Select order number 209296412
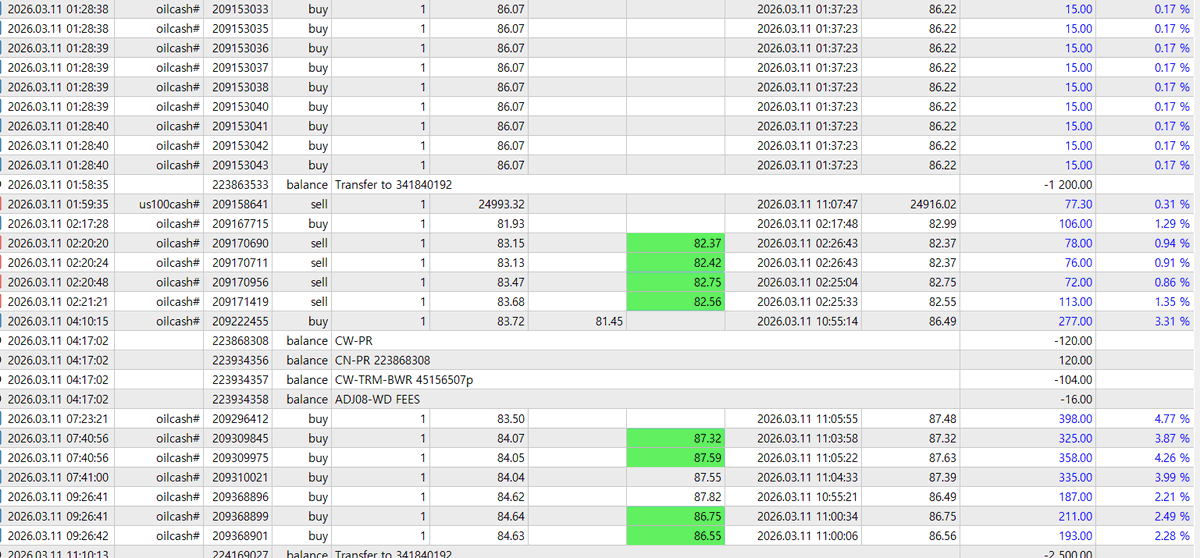 (x=240, y=419)
